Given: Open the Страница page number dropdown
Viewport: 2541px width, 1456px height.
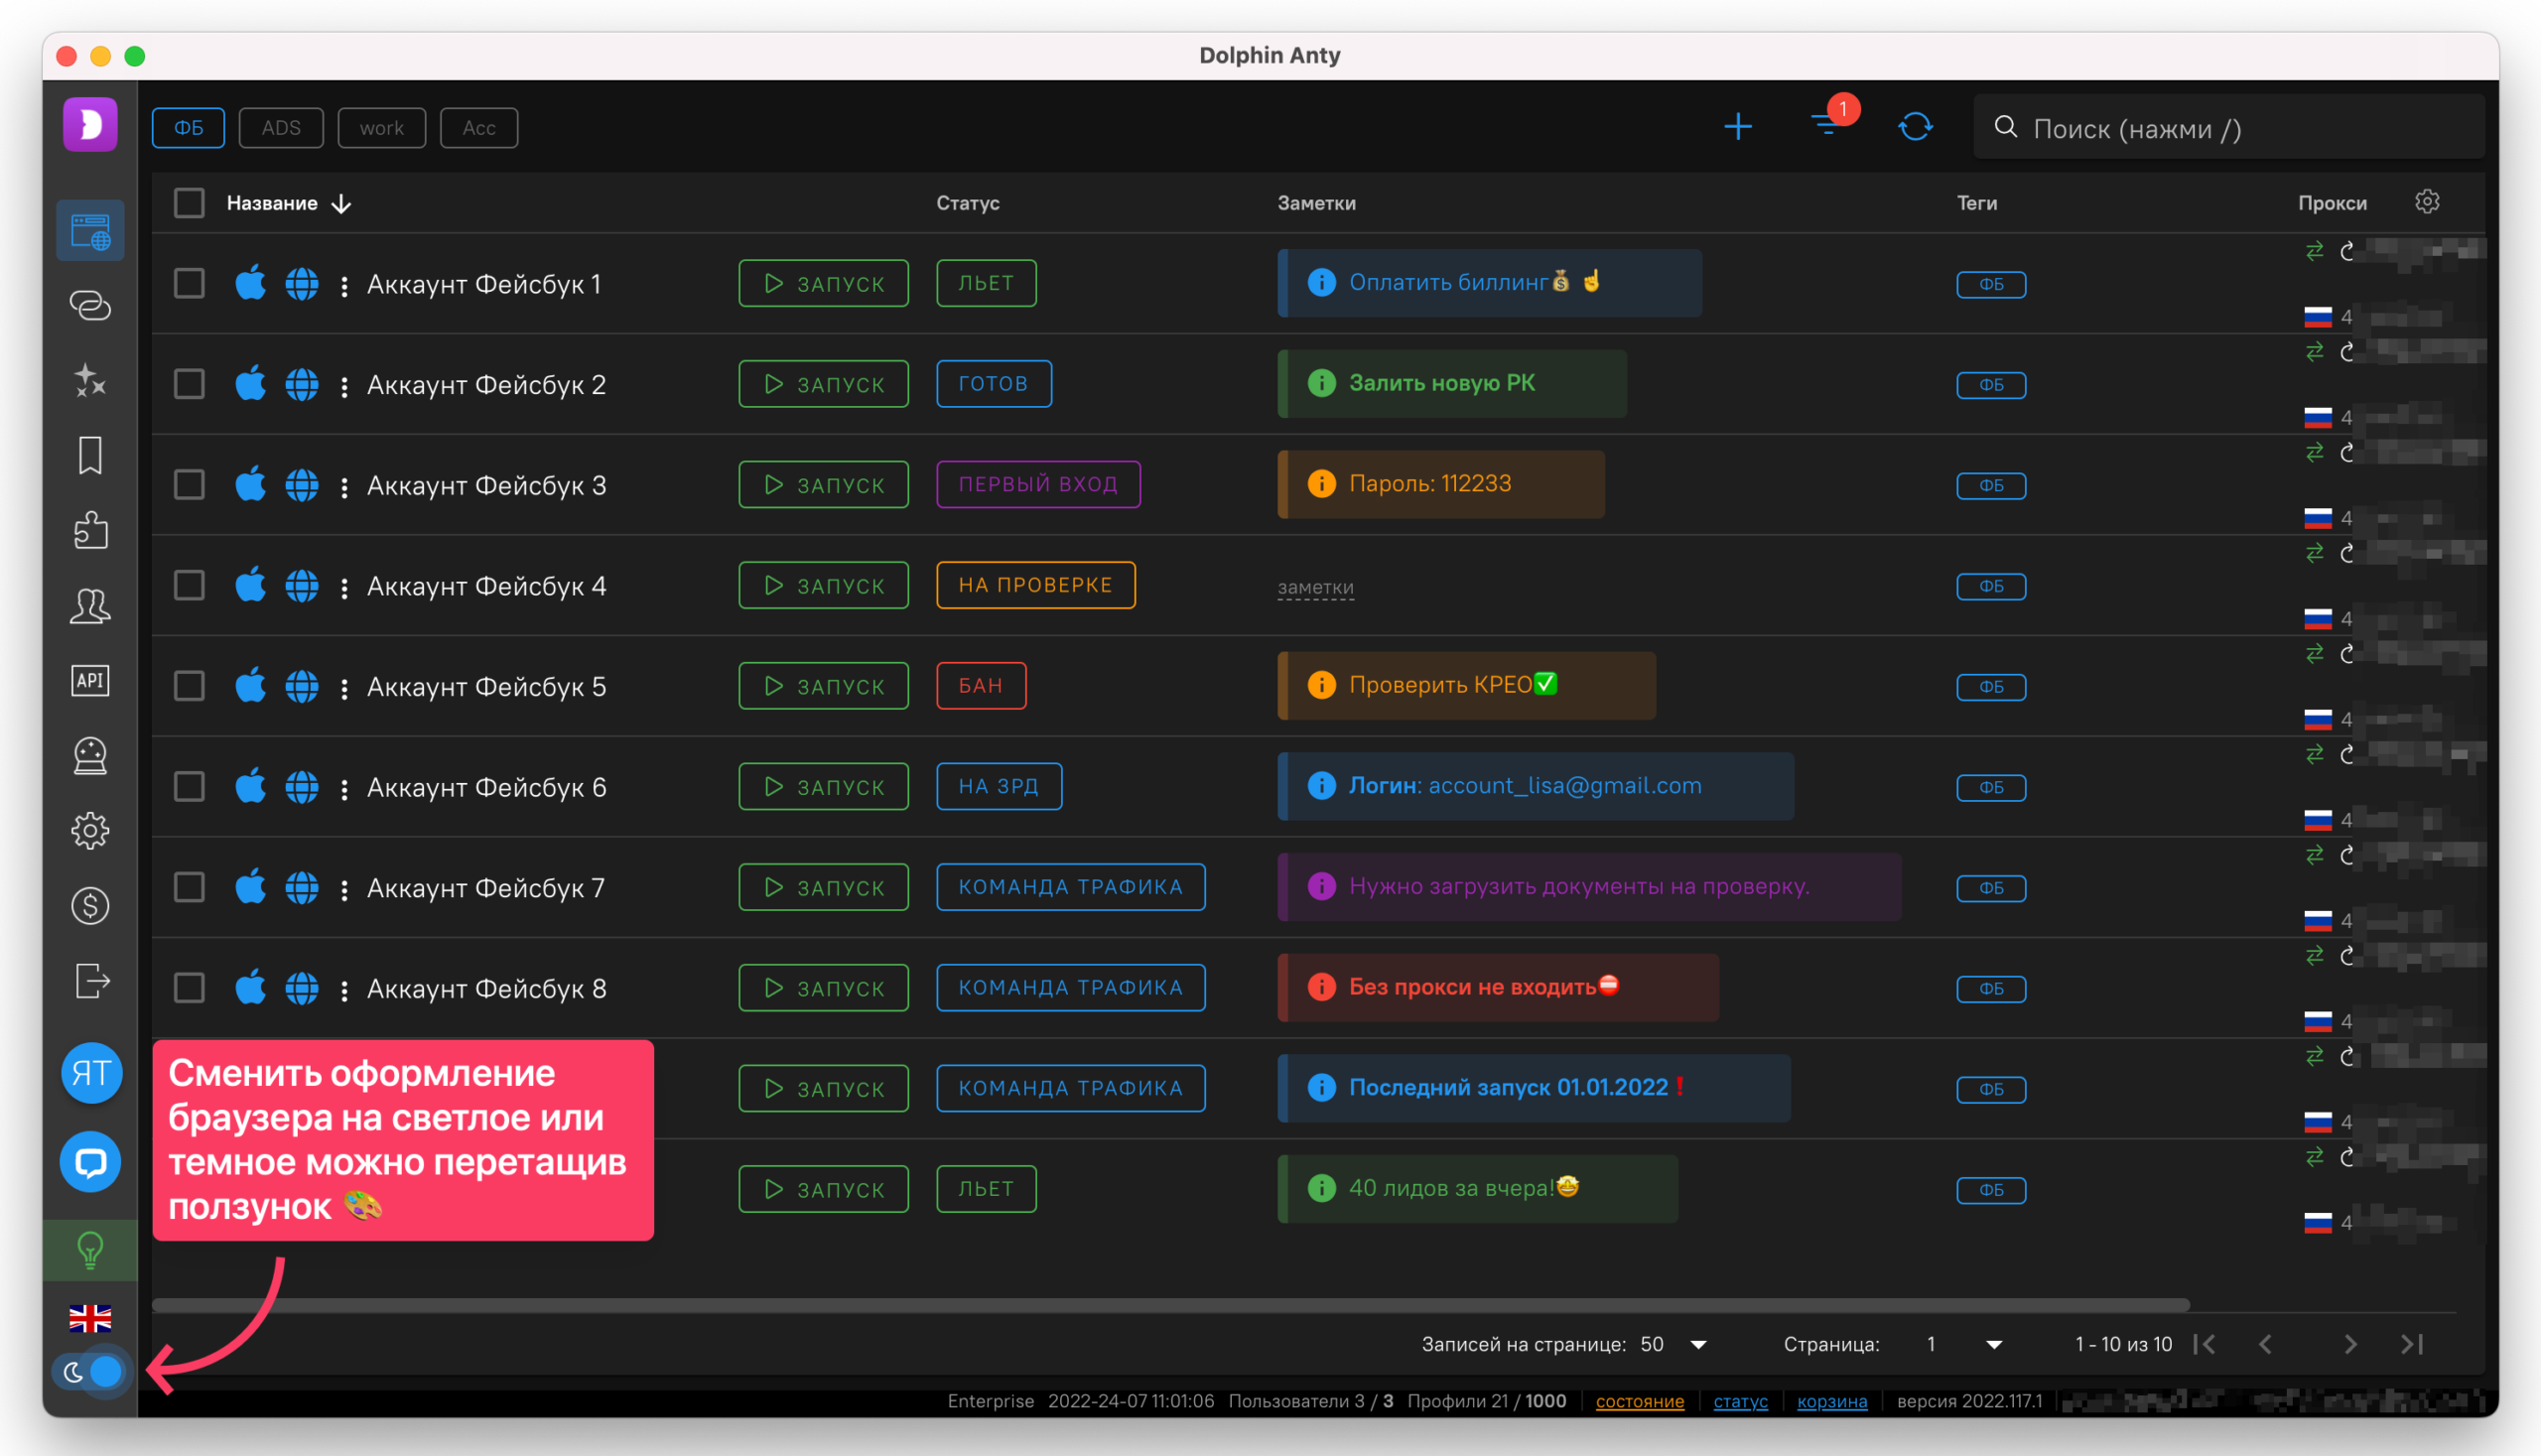Looking at the screenshot, I should coord(1965,1345).
